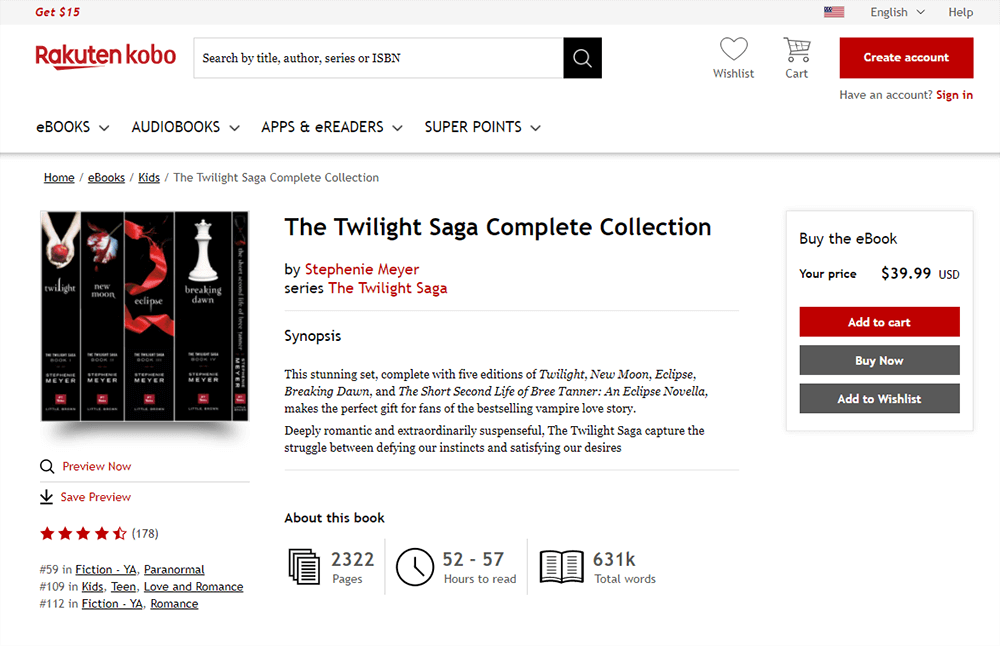Screen dimensions: 1000x646
Task: Click the star rating icons
Action: (83, 534)
